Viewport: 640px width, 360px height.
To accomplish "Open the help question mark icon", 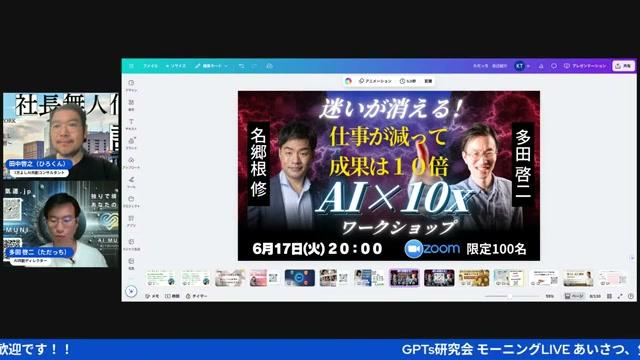I will (x=631, y=296).
